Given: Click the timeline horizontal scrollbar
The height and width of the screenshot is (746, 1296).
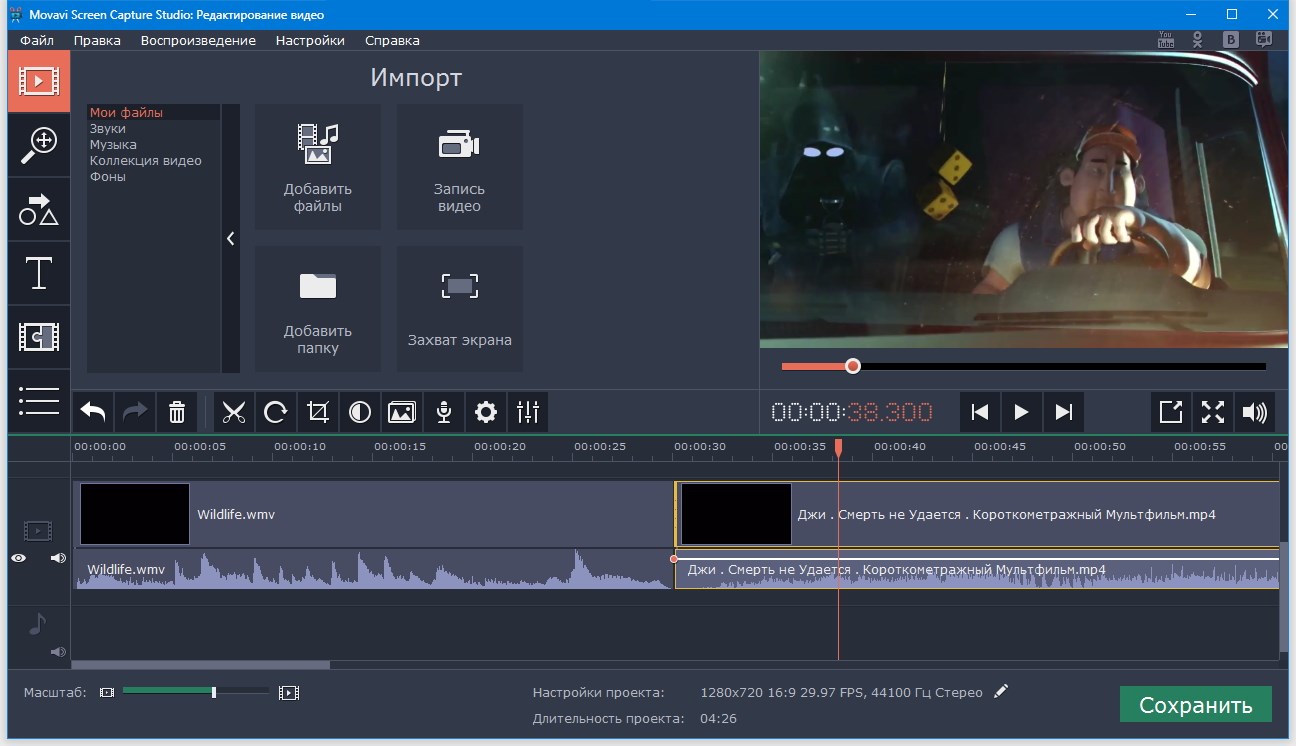Looking at the screenshot, I should click(201, 665).
